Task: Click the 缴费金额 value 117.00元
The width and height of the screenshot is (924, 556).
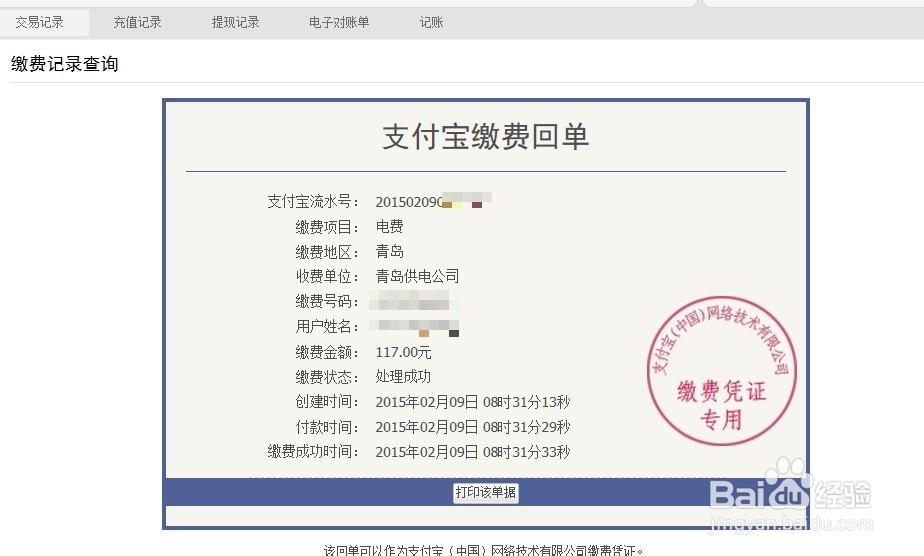Action: (x=404, y=352)
